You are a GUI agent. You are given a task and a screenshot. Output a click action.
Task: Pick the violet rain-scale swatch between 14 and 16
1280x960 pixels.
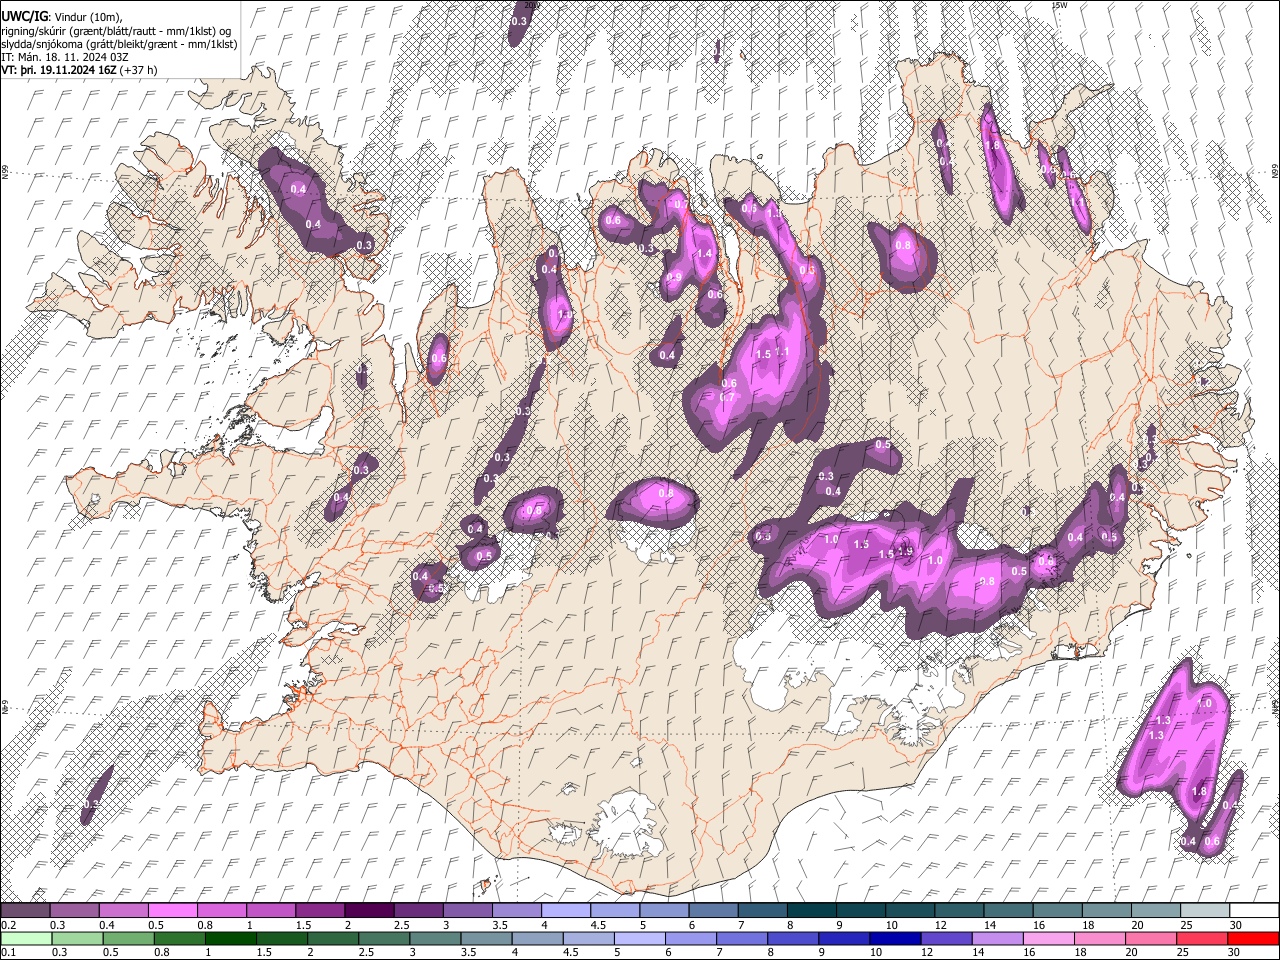pos(998,938)
